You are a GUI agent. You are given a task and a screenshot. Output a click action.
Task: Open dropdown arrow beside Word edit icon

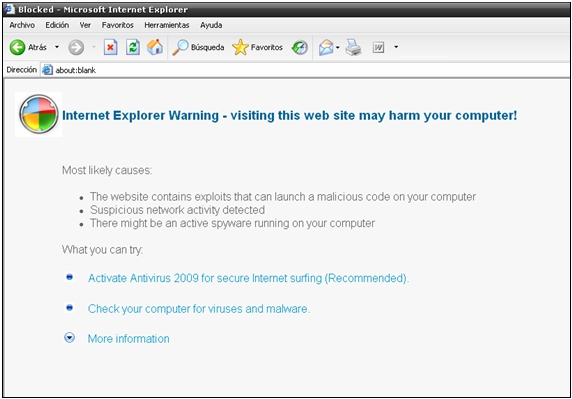click(396, 47)
